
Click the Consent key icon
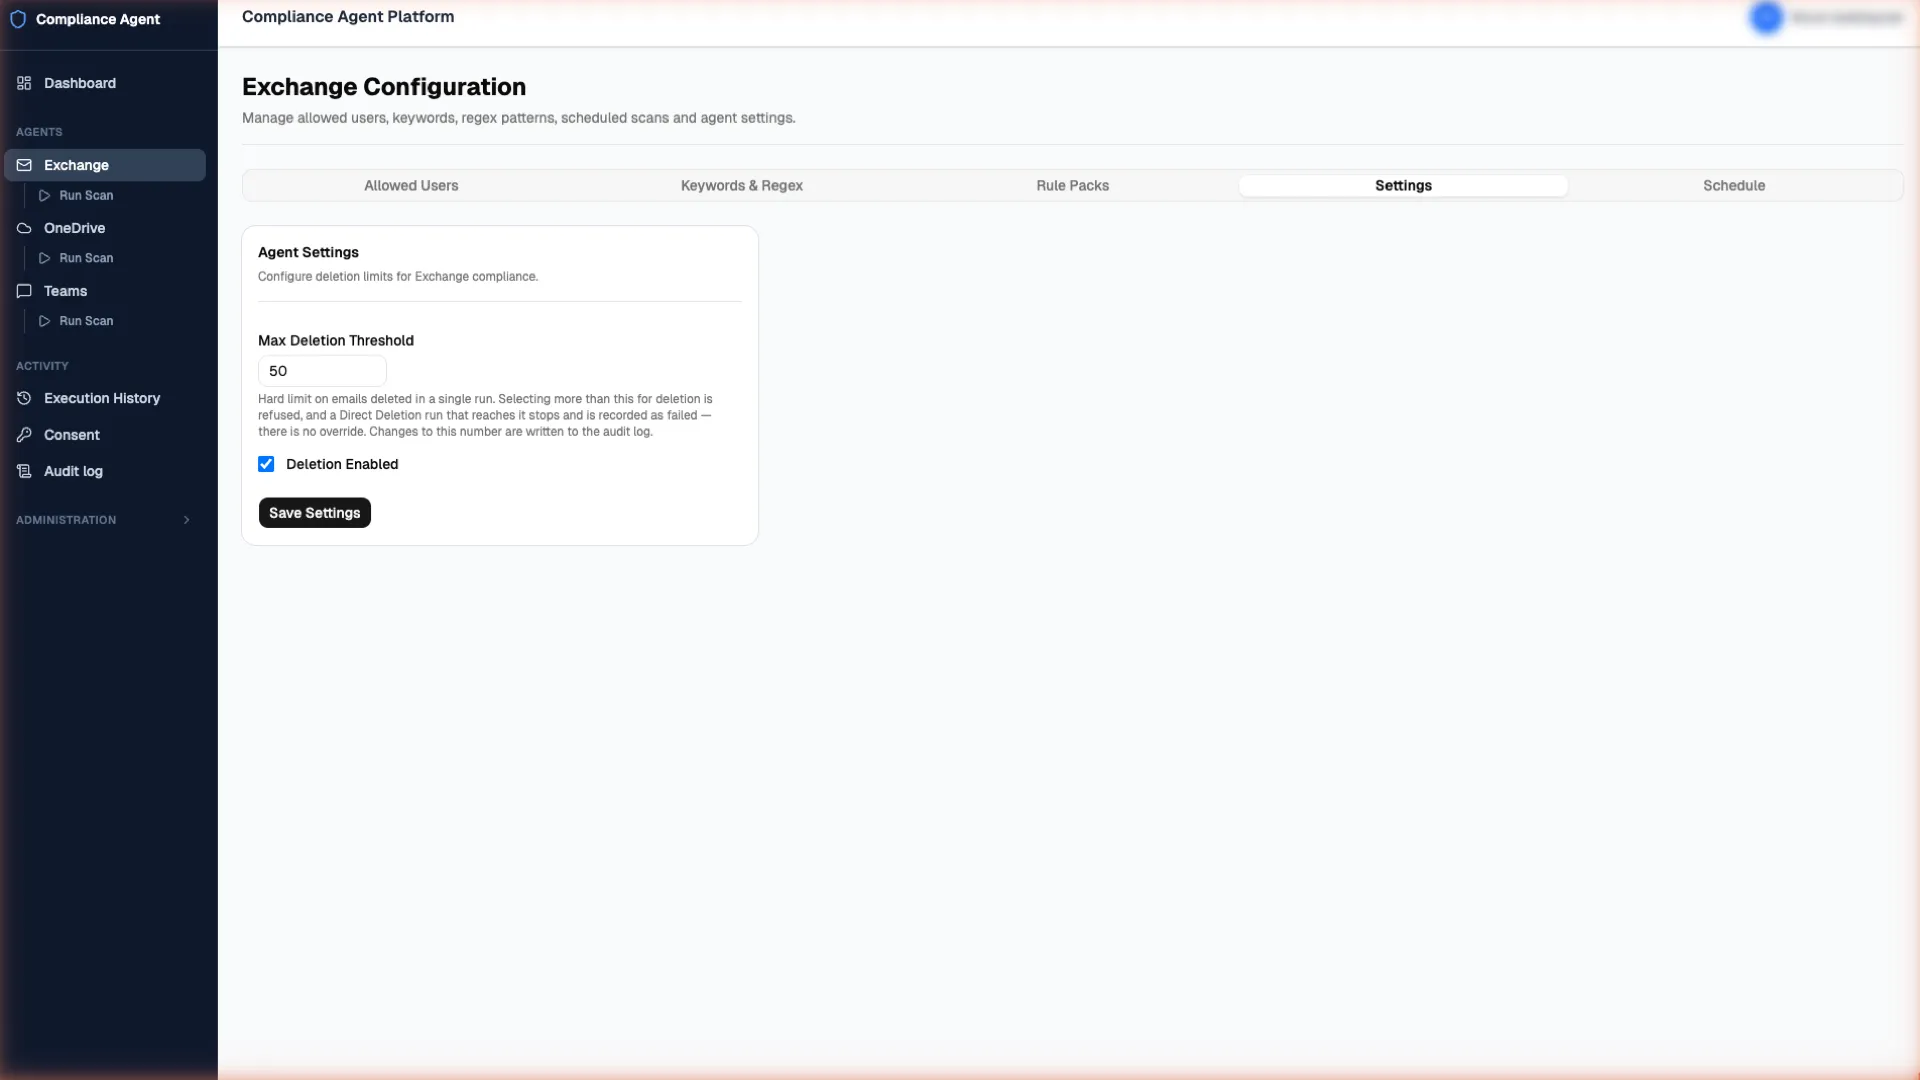pyautogui.click(x=24, y=435)
